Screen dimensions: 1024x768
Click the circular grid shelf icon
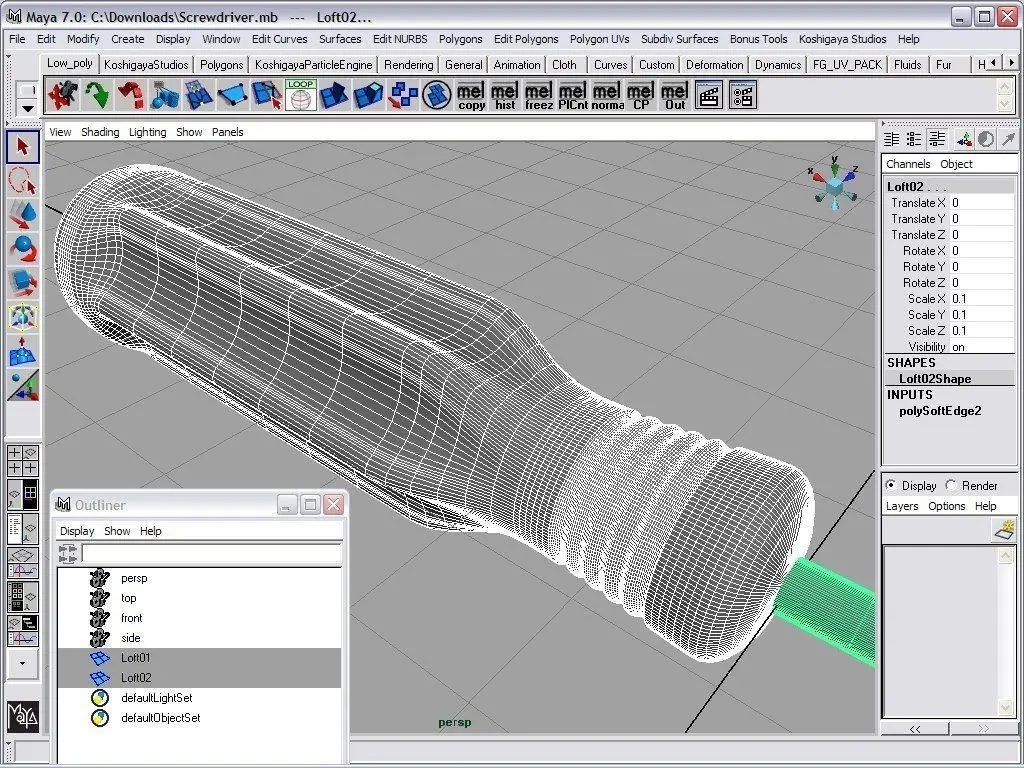tap(437, 95)
